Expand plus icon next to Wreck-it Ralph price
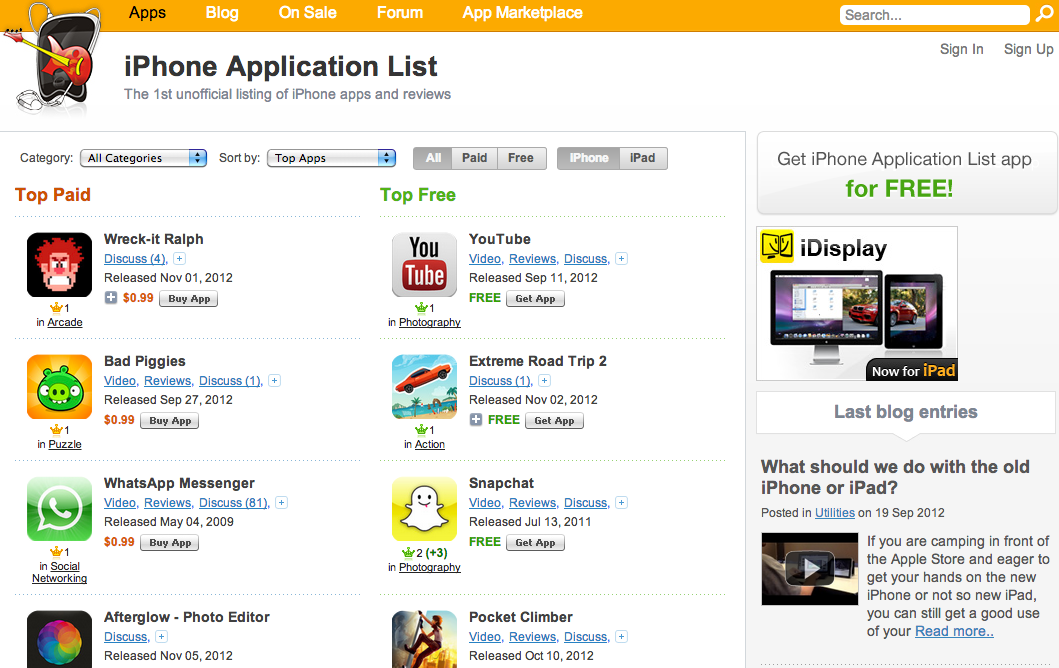Viewport: 1059px width, 668px height. tap(111, 298)
